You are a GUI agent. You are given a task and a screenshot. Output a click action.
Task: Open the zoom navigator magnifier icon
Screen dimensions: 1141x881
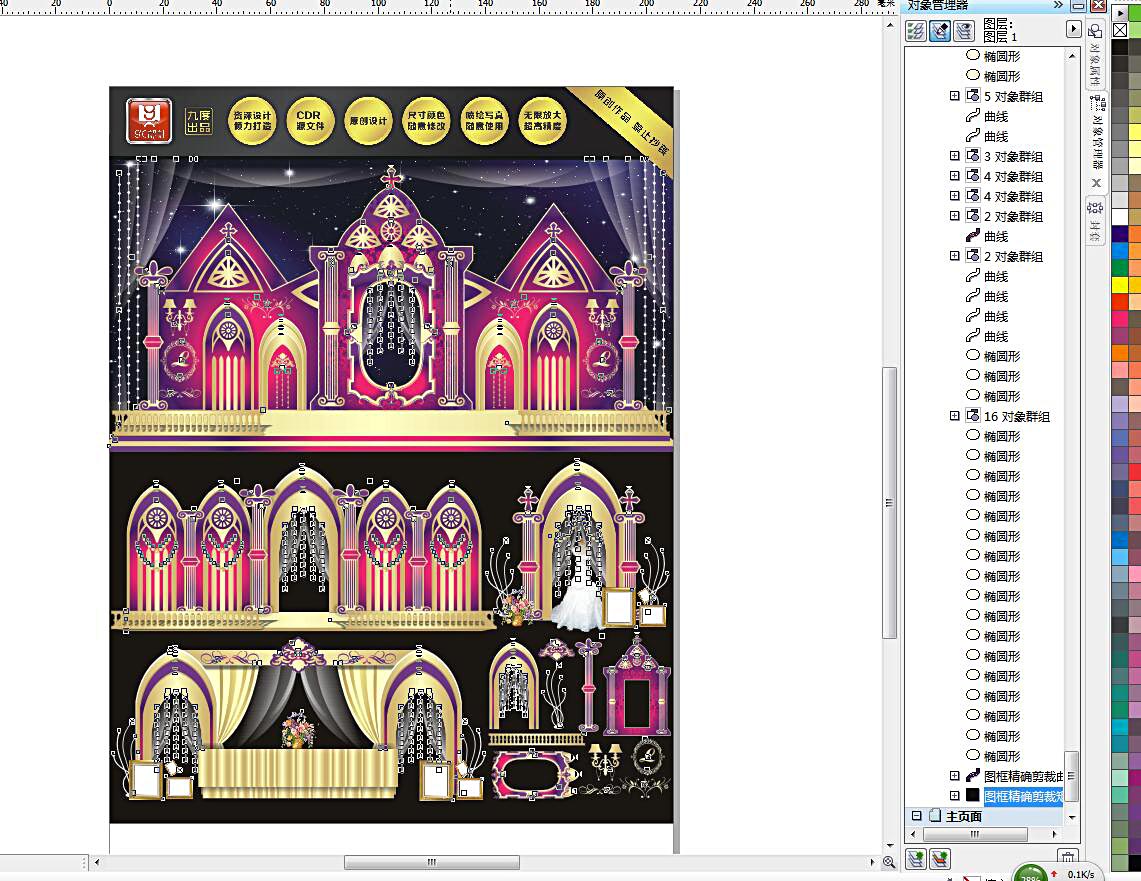[x=889, y=862]
